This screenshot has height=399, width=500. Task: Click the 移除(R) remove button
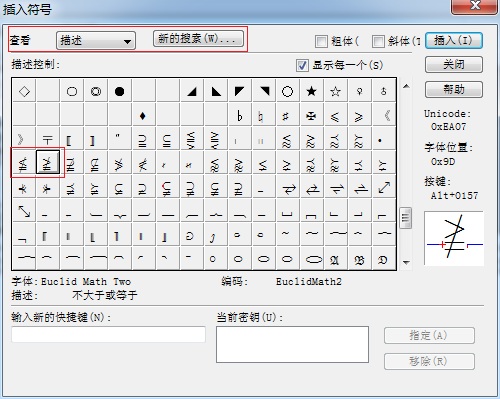(429, 361)
